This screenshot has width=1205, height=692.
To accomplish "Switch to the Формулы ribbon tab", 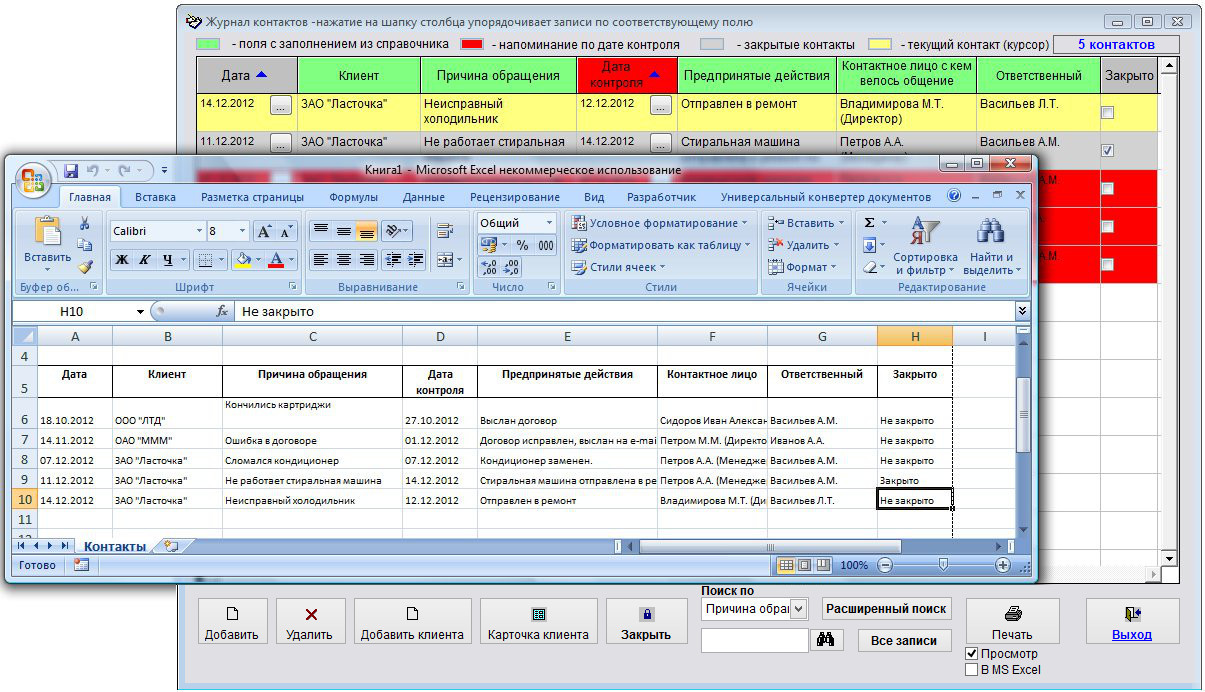I will pyautogui.click(x=353, y=197).
